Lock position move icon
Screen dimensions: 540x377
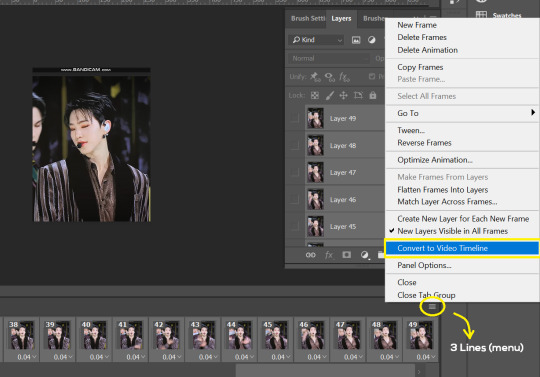coord(344,95)
